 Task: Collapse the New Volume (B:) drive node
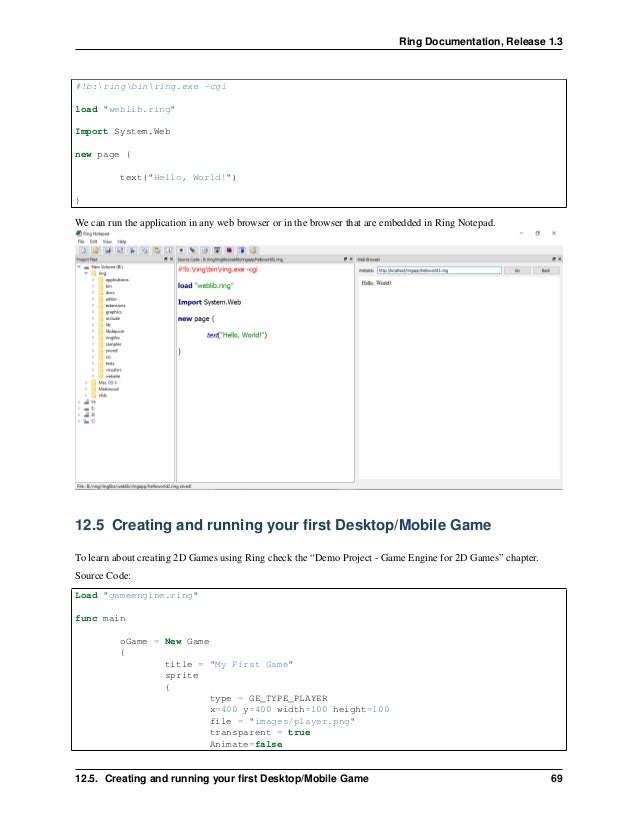tap(79, 267)
